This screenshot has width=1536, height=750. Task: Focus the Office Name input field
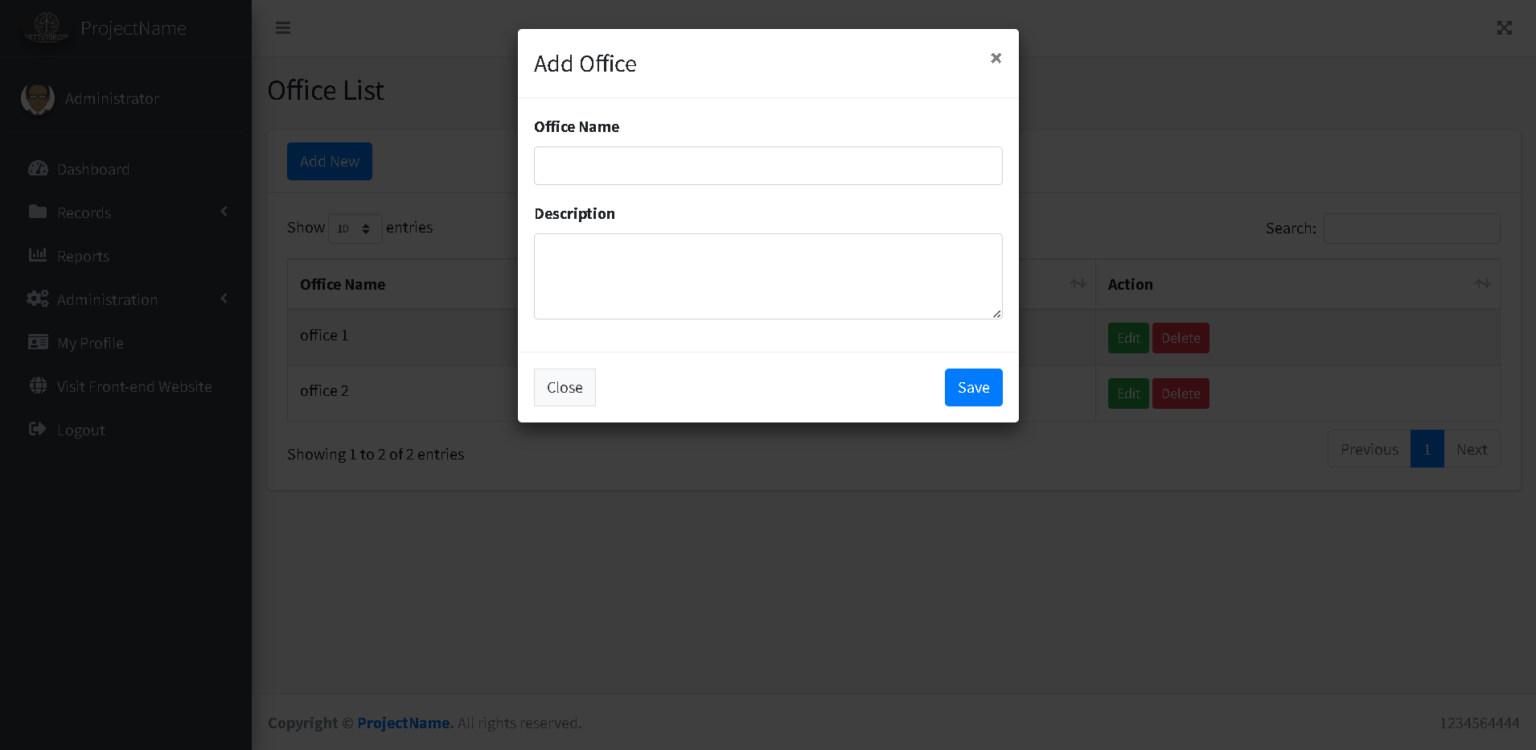coord(768,165)
